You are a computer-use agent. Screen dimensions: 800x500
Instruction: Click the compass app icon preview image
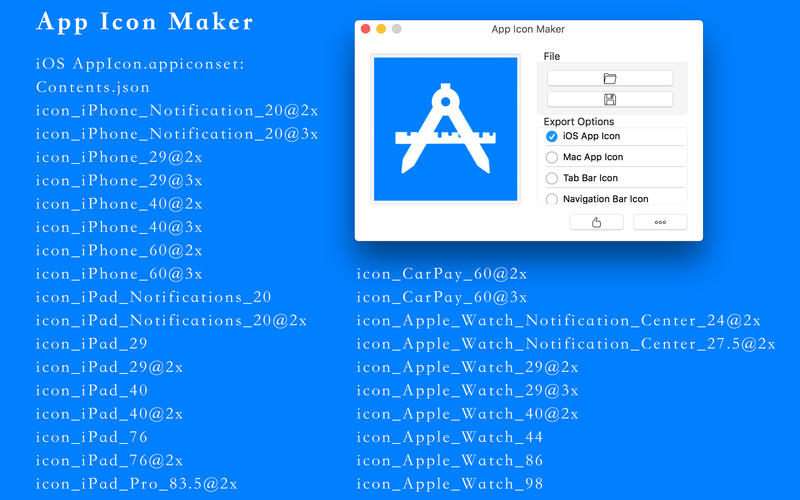(445, 129)
